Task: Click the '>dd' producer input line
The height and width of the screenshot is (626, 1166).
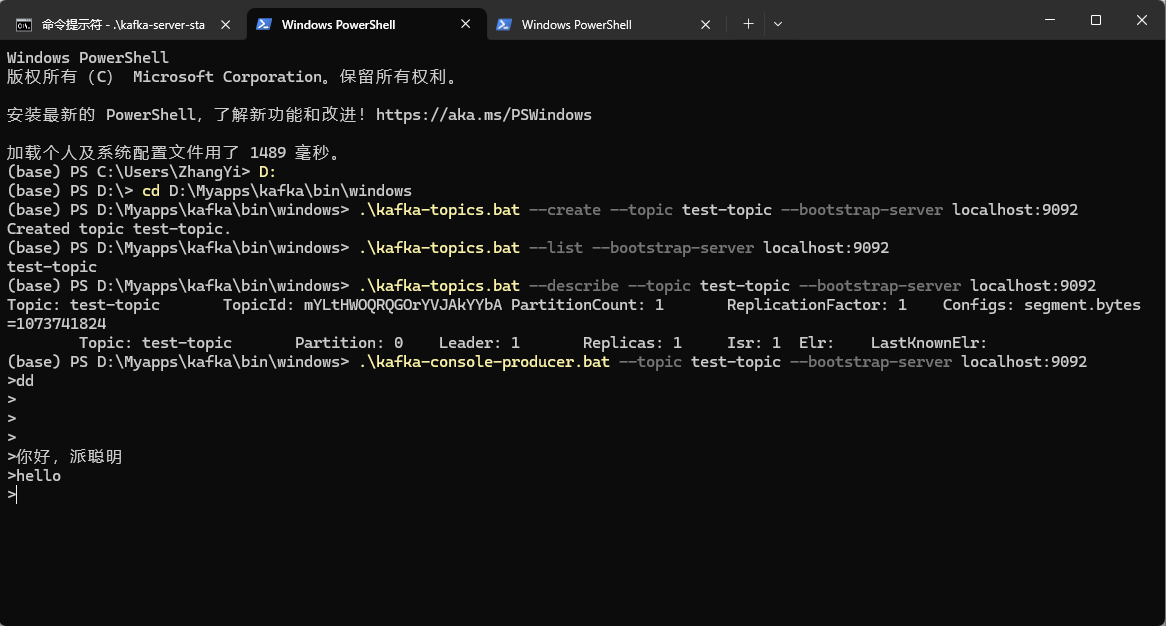Action: click(x=20, y=381)
